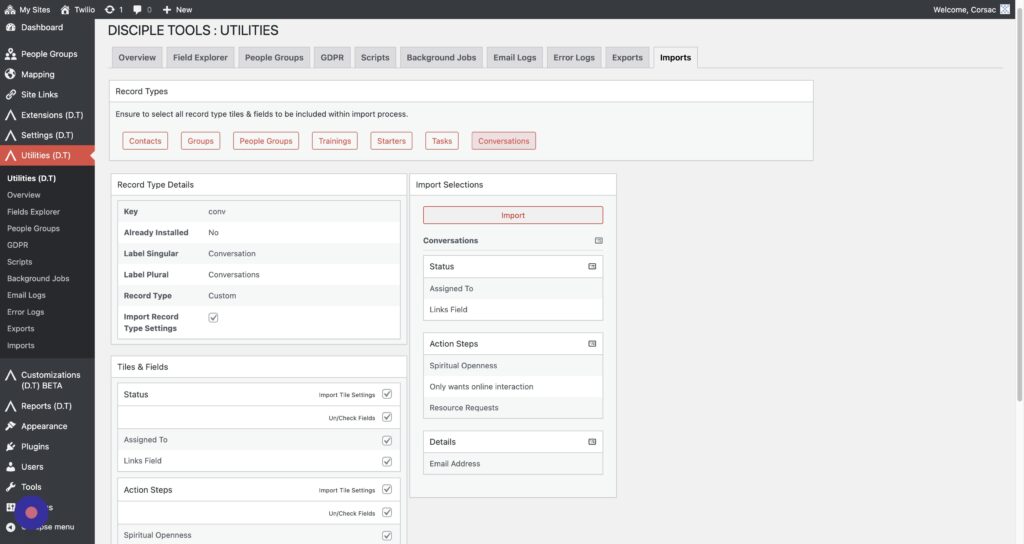This screenshot has width=1024, height=544.
Task: Open the Error Logs tab
Action: [x=574, y=57]
